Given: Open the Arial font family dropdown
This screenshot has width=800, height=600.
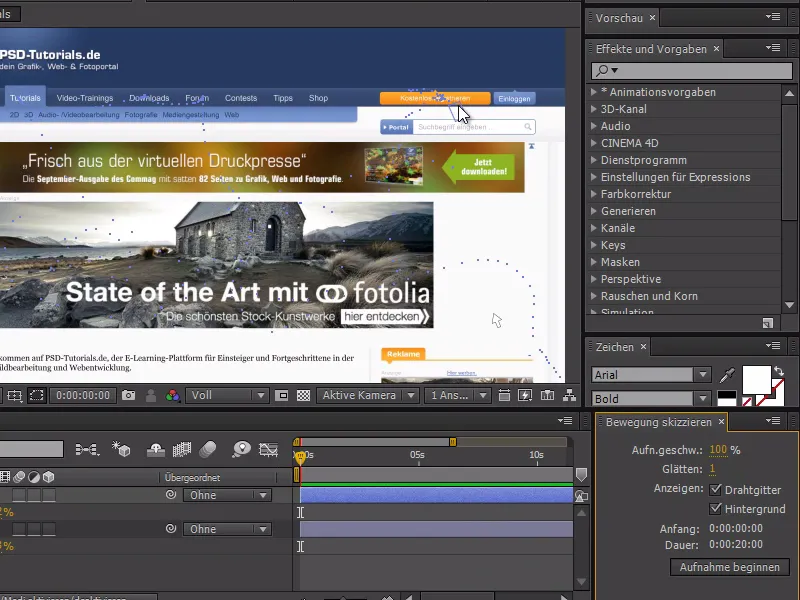Looking at the screenshot, I should [651, 375].
